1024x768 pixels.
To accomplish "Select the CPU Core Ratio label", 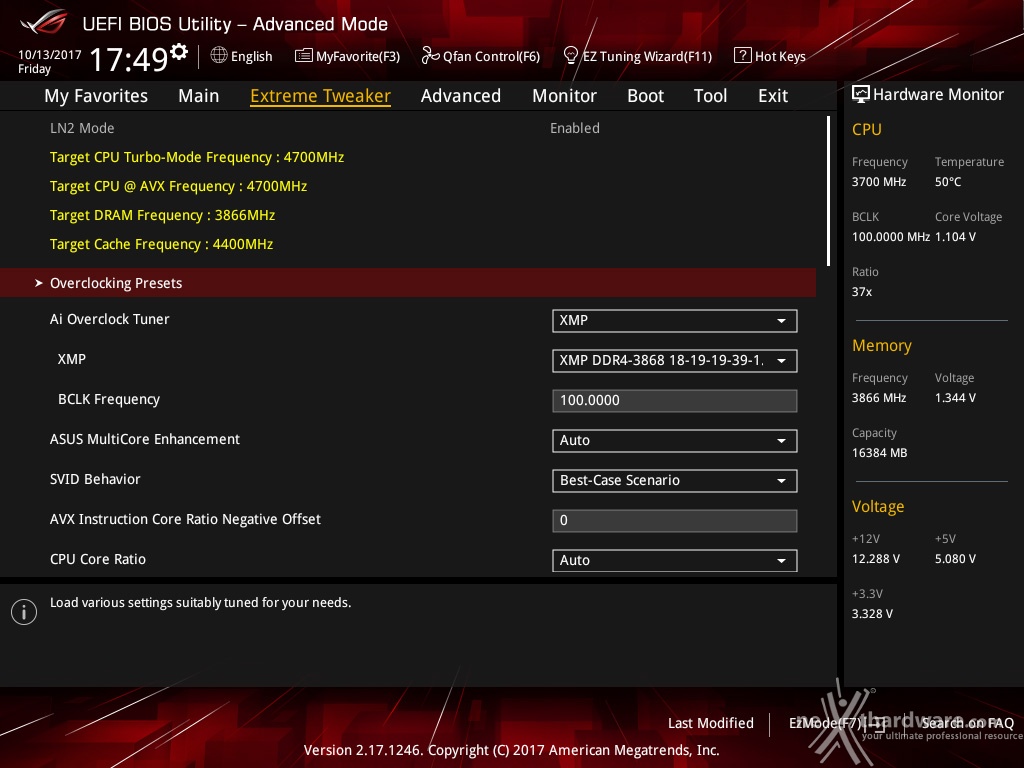I will point(98,559).
